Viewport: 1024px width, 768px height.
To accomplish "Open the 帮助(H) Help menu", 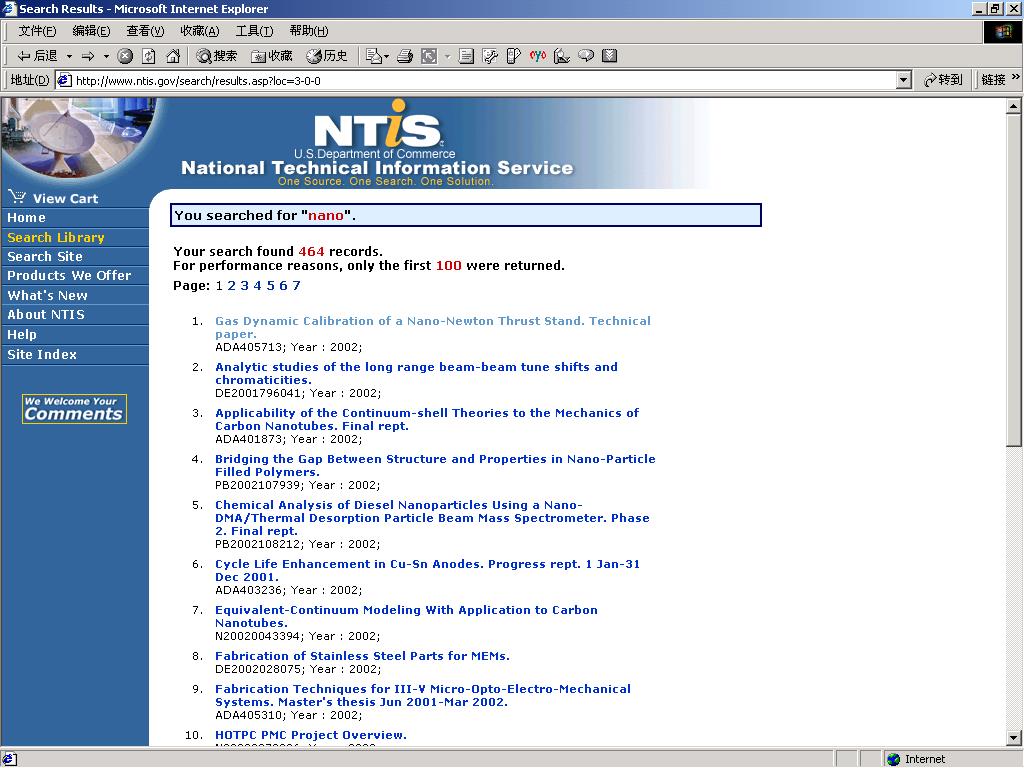I will click(308, 31).
